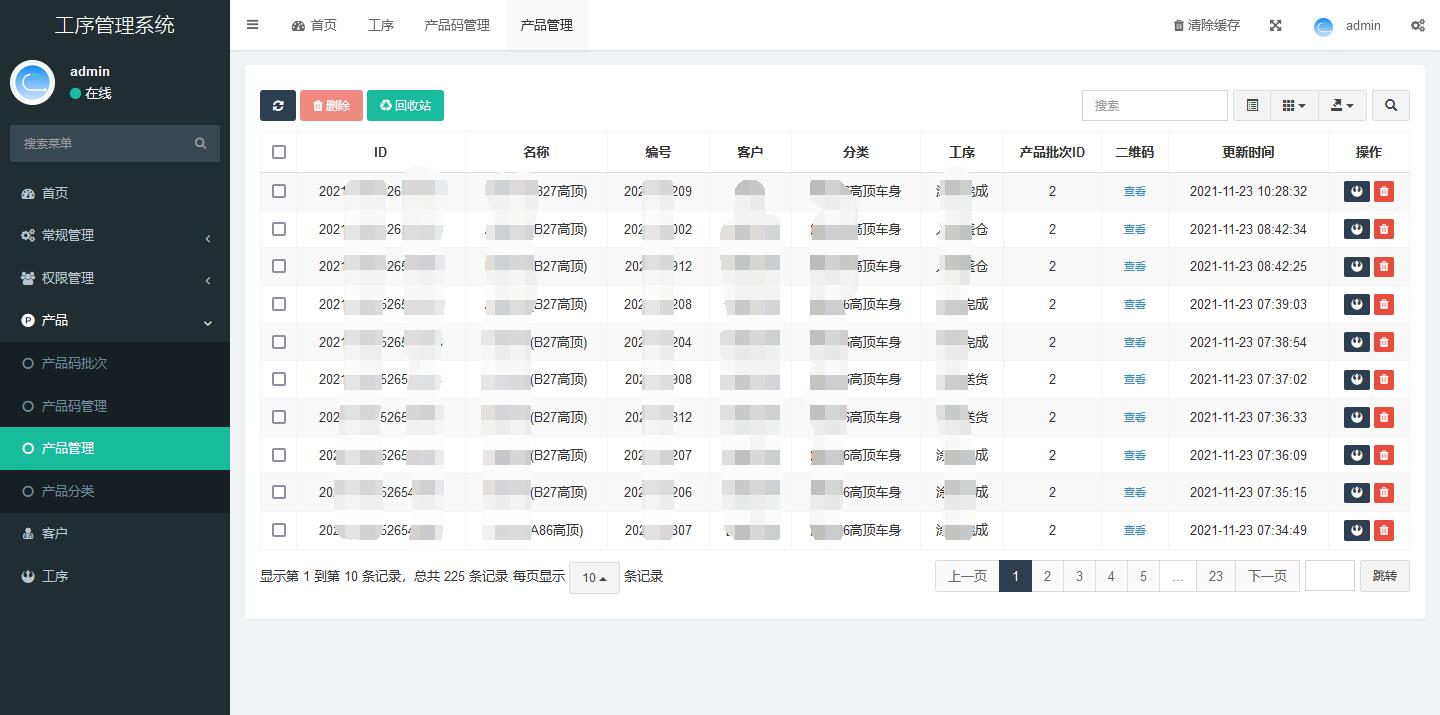Delete the row updated 07:37:02
The width and height of the screenshot is (1440, 715).
click(1384, 379)
